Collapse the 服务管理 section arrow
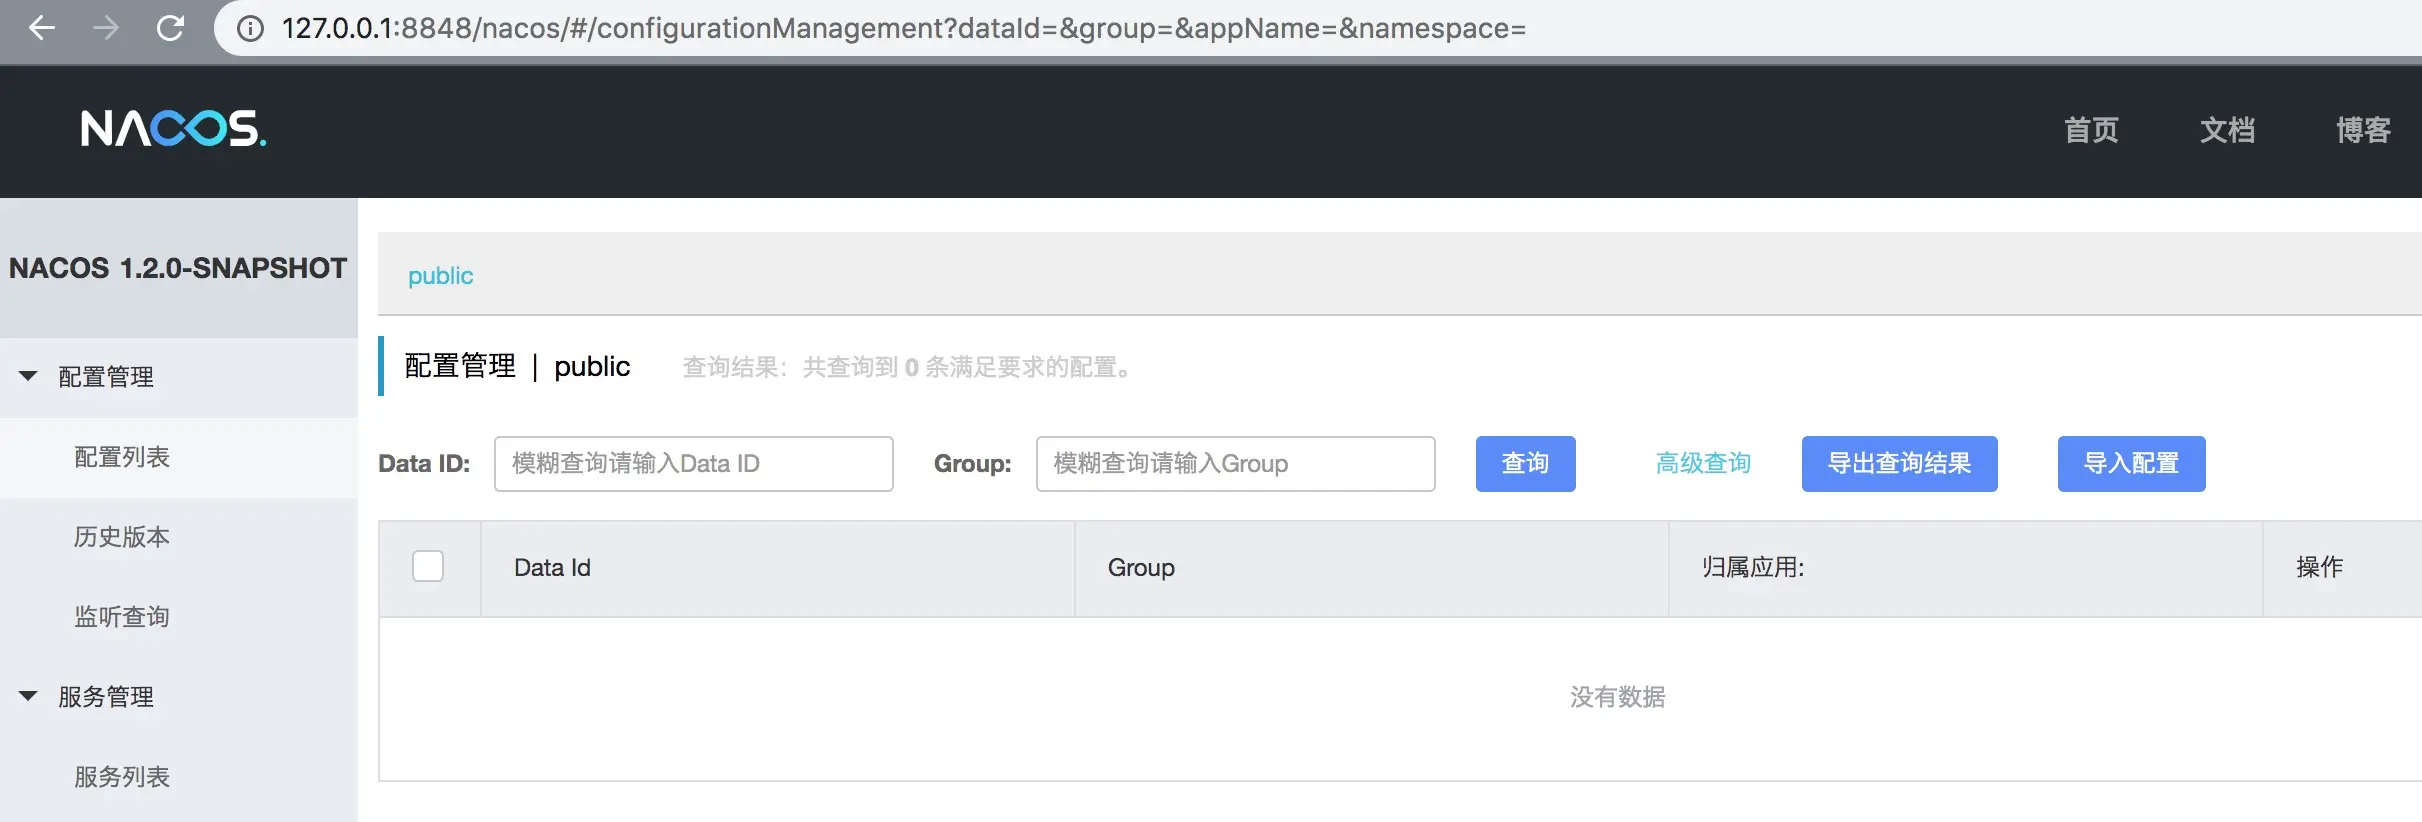Screen dimensions: 2422x822 point(28,696)
